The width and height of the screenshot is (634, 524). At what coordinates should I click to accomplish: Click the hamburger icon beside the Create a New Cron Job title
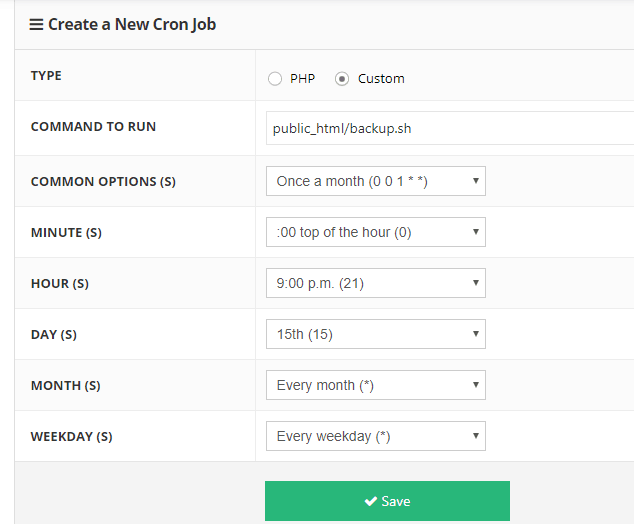click(36, 24)
